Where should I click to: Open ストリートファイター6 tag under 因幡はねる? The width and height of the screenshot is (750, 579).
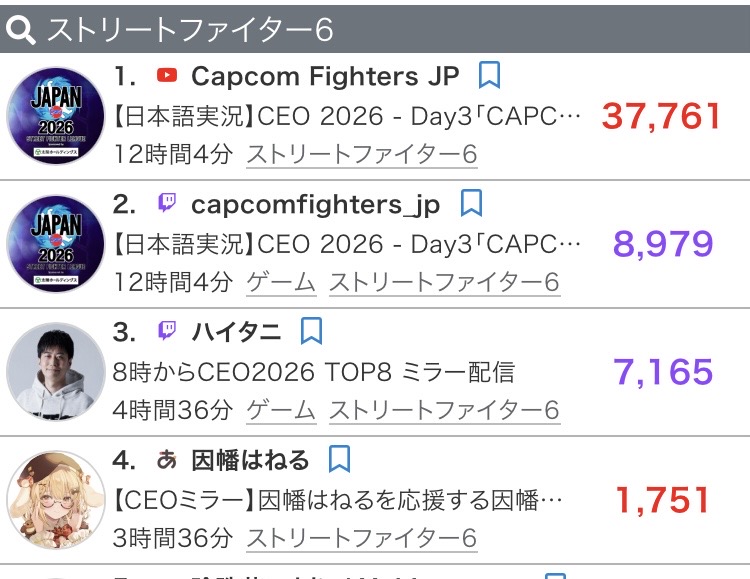362,538
